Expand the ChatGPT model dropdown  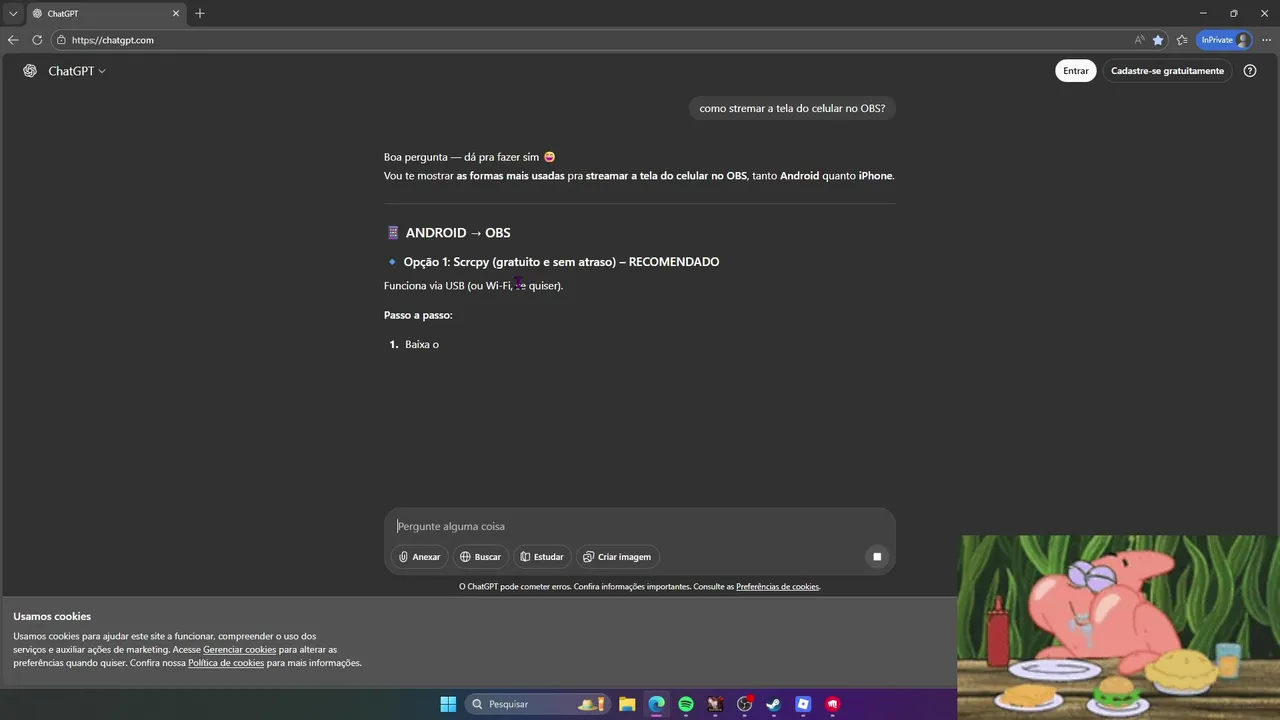pyautogui.click(x=77, y=71)
